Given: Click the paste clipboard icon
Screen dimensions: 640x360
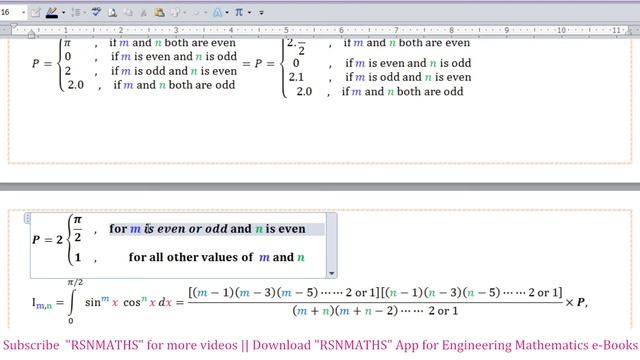Looking at the screenshot, I should (159, 12).
